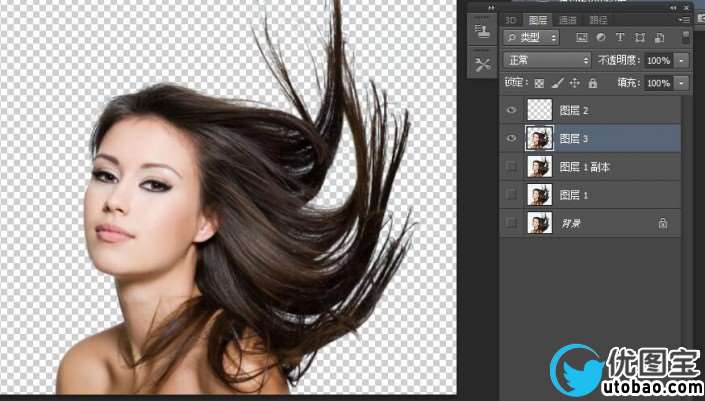The height and width of the screenshot is (401, 705).
Task: Select 背景 layer thumbnail
Action: pos(540,223)
